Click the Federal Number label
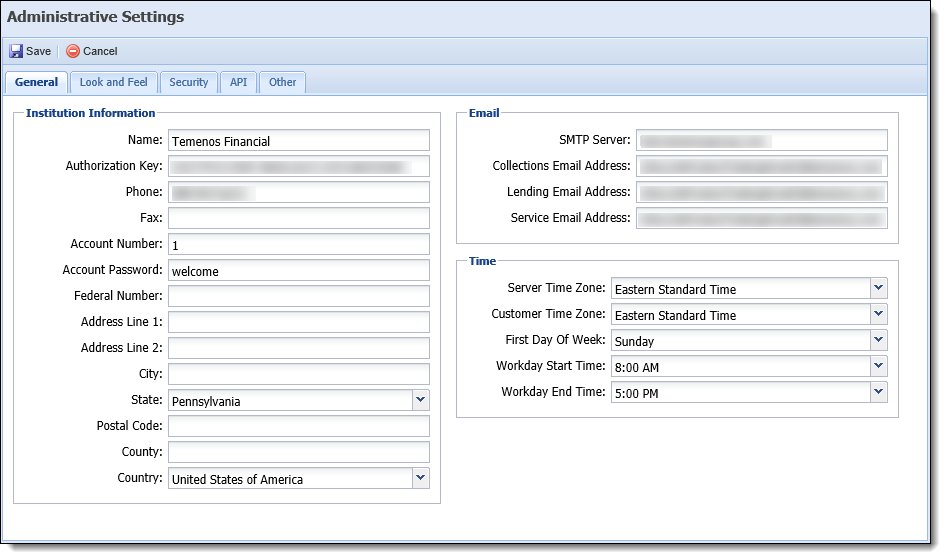This screenshot has height=559, width=946. [x=118, y=295]
